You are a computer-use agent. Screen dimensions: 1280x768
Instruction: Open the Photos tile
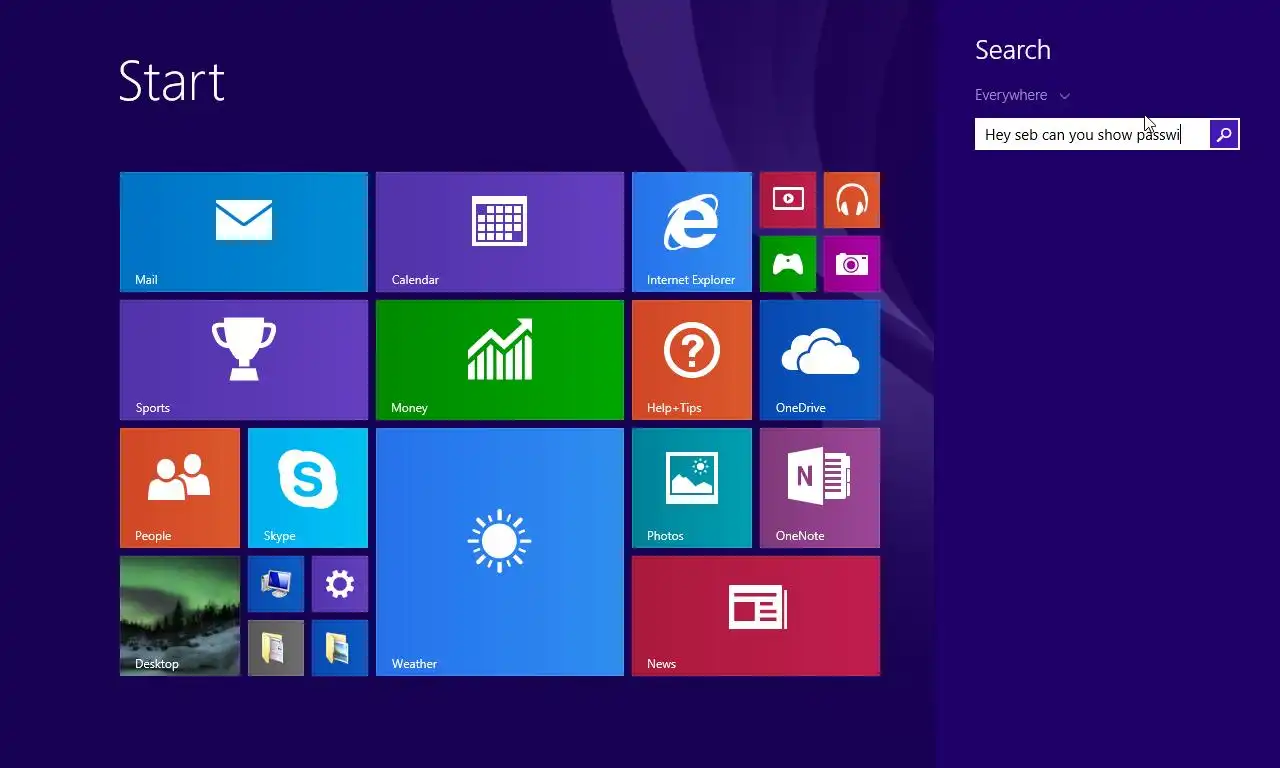point(692,488)
